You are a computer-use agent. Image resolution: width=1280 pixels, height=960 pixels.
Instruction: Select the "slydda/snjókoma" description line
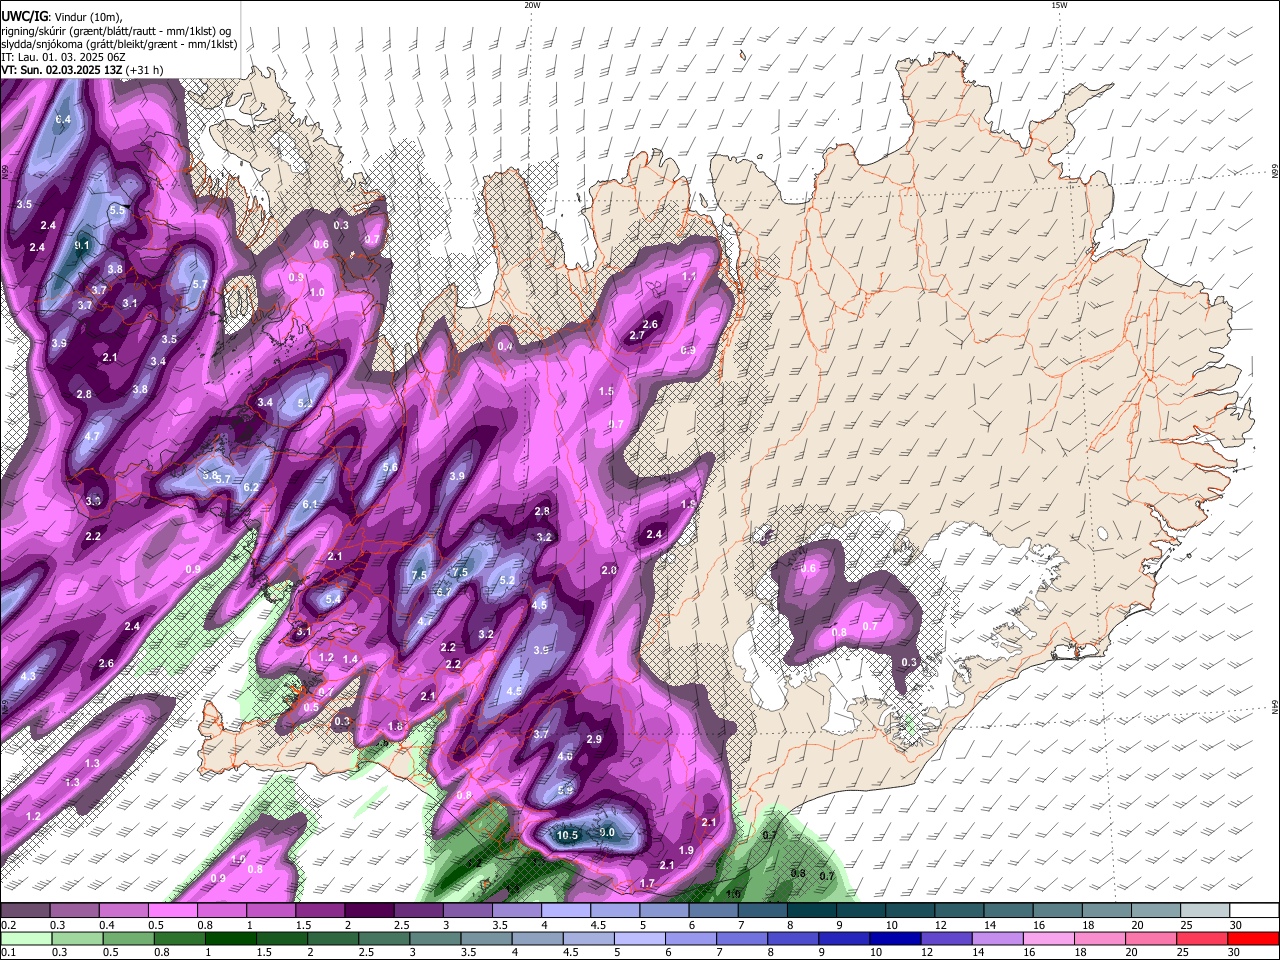tap(120, 44)
